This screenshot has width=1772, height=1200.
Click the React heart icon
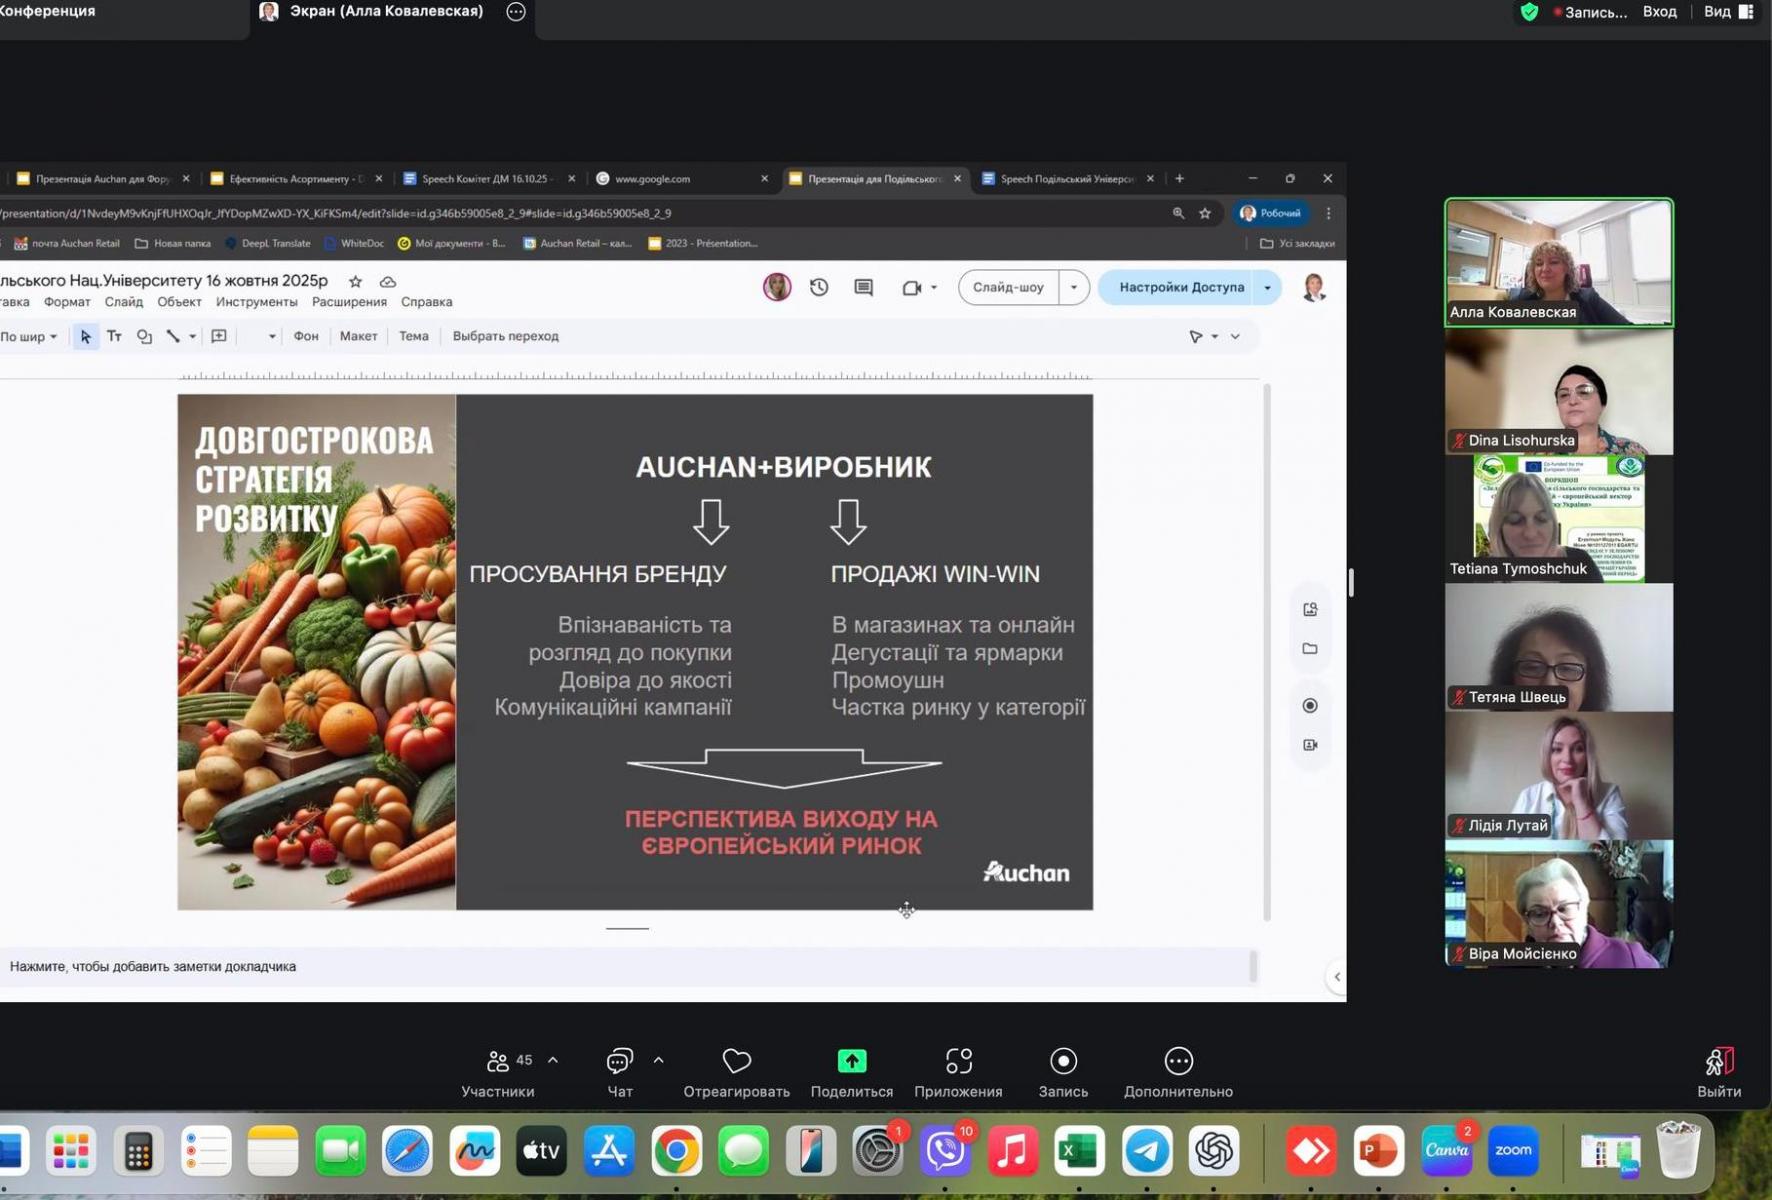point(736,1061)
